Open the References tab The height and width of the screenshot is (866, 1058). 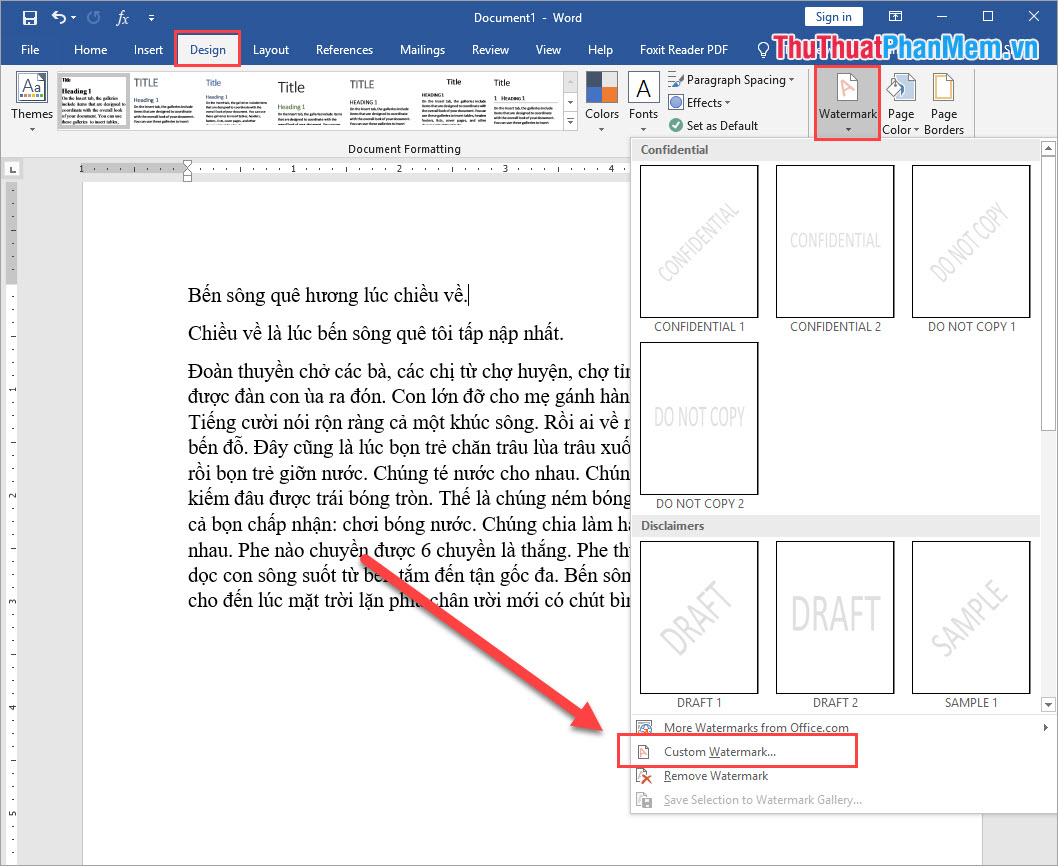pos(344,49)
